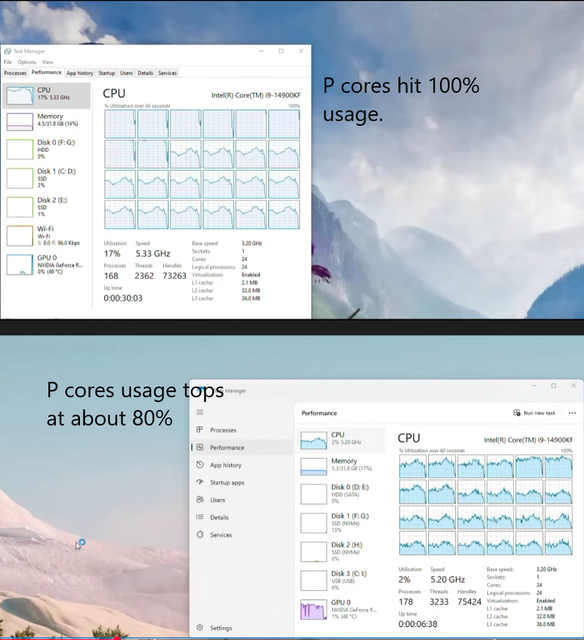Click the Performance icon in bottom navigation pane
The height and width of the screenshot is (640, 584).
click(200, 447)
